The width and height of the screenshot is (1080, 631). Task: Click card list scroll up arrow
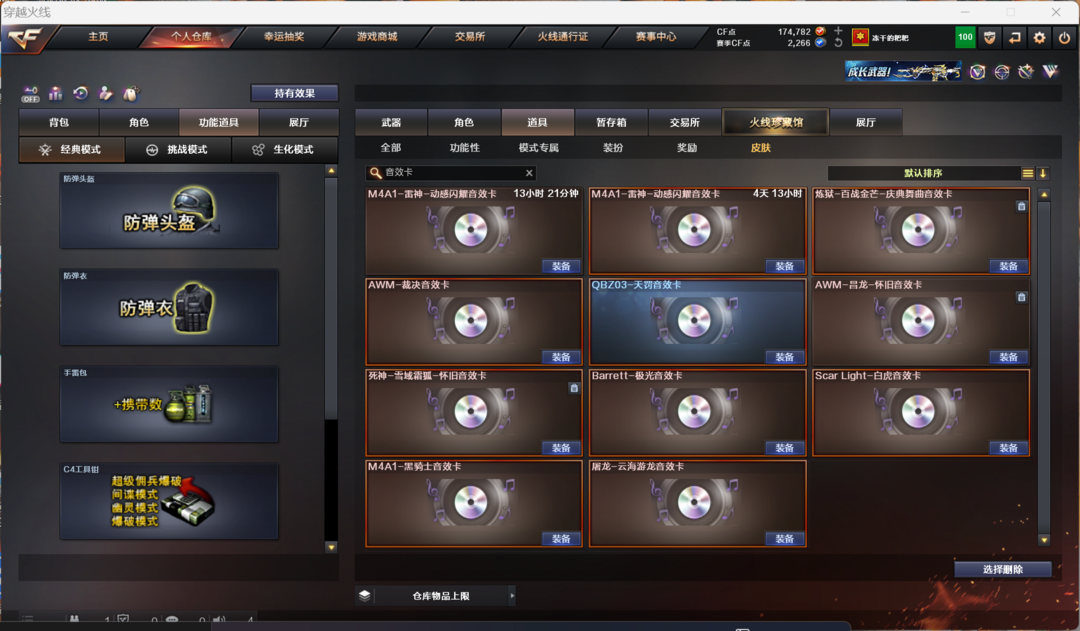click(1044, 195)
